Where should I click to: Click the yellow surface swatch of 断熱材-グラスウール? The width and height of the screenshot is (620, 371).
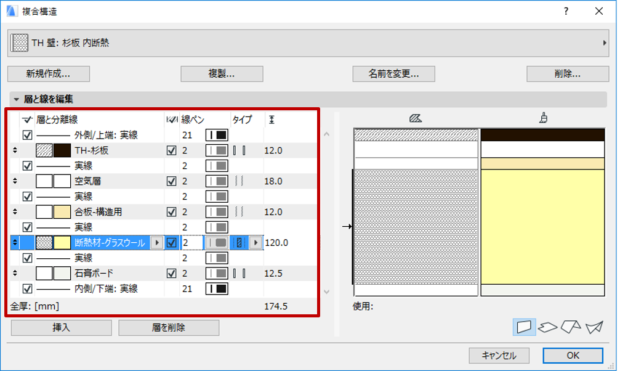click(62, 242)
